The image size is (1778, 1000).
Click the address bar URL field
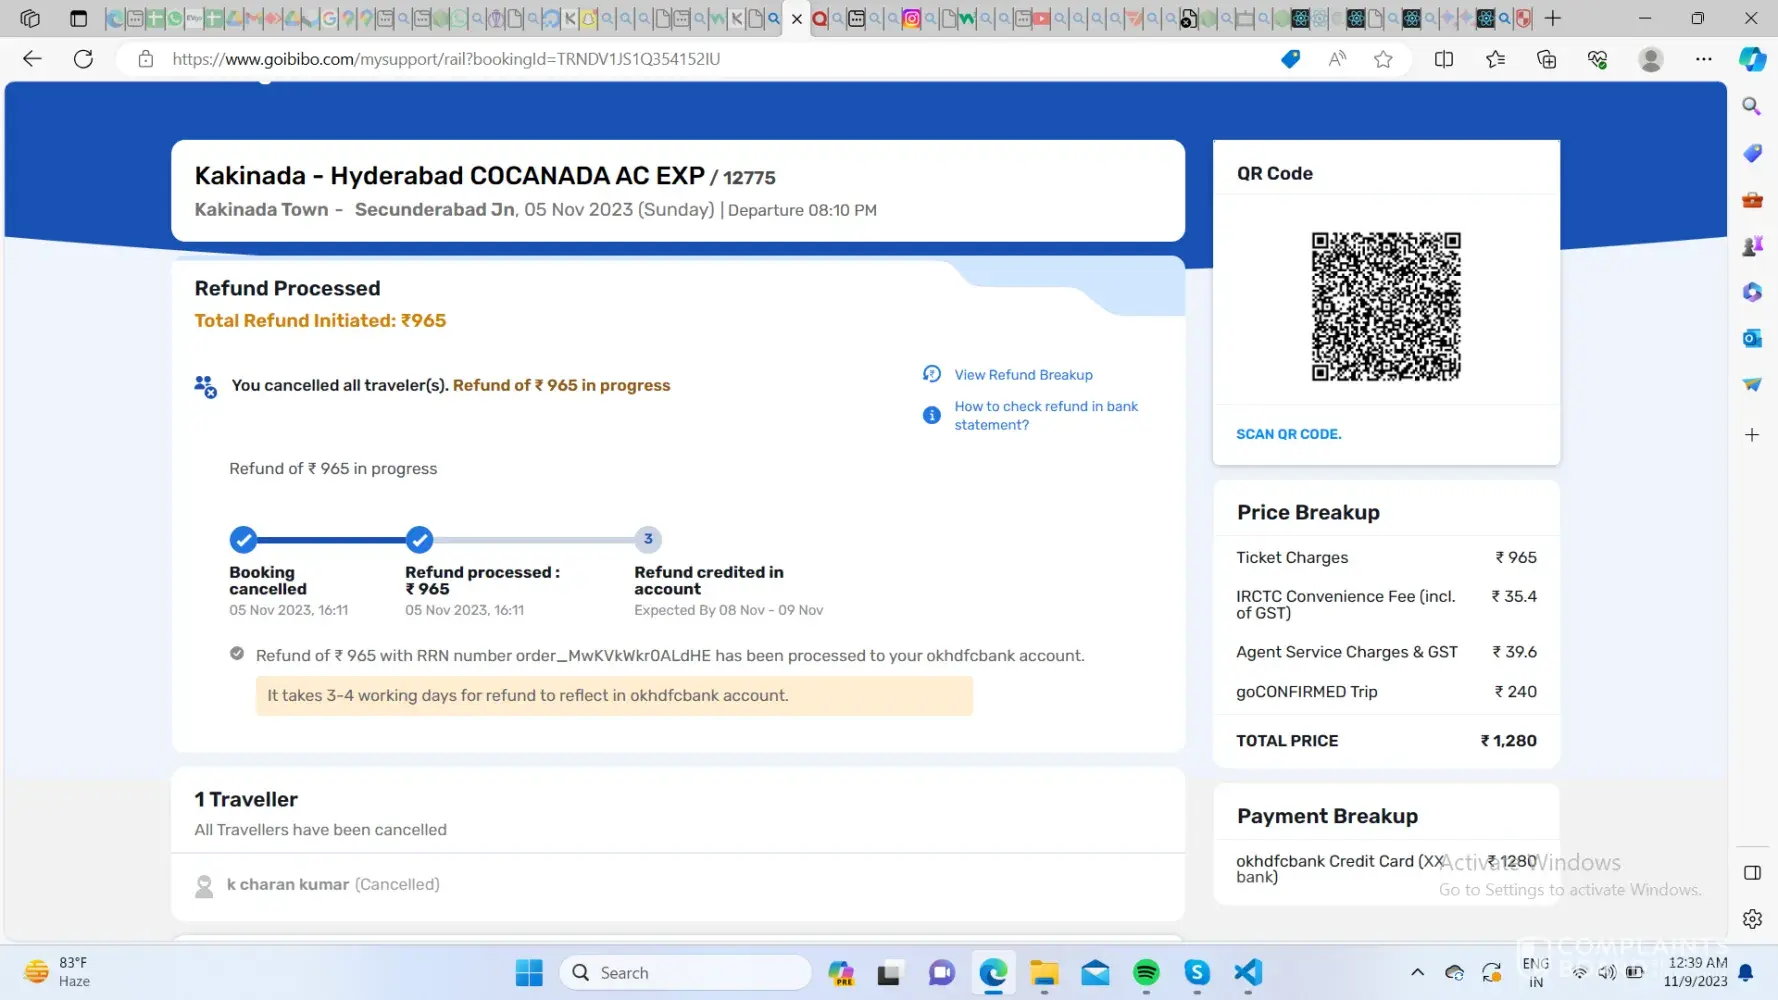pyautogui.click(x=700, y=59)
